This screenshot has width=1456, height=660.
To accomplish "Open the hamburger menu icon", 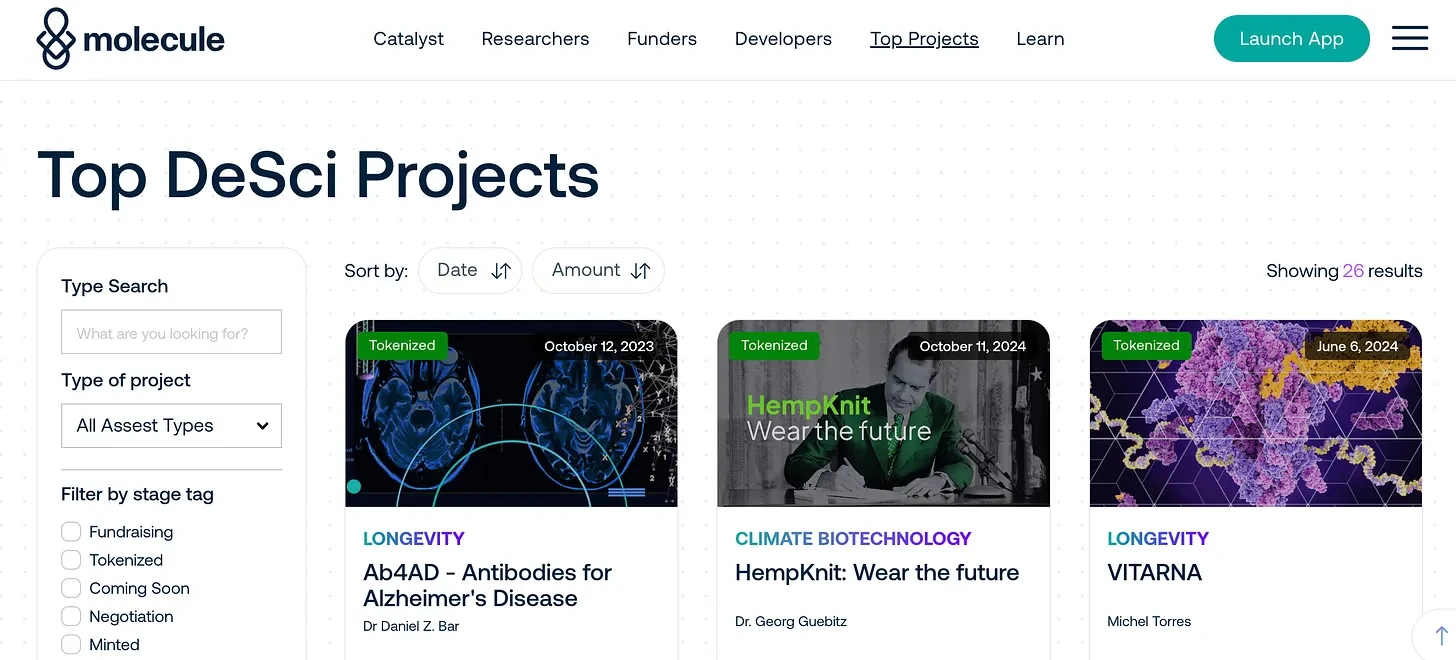I will click(1410, 39).
